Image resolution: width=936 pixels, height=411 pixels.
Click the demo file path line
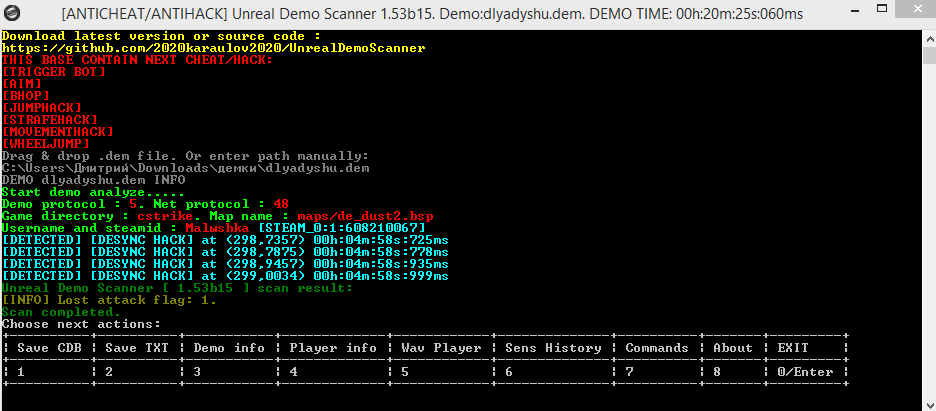[x=186, y=168]
